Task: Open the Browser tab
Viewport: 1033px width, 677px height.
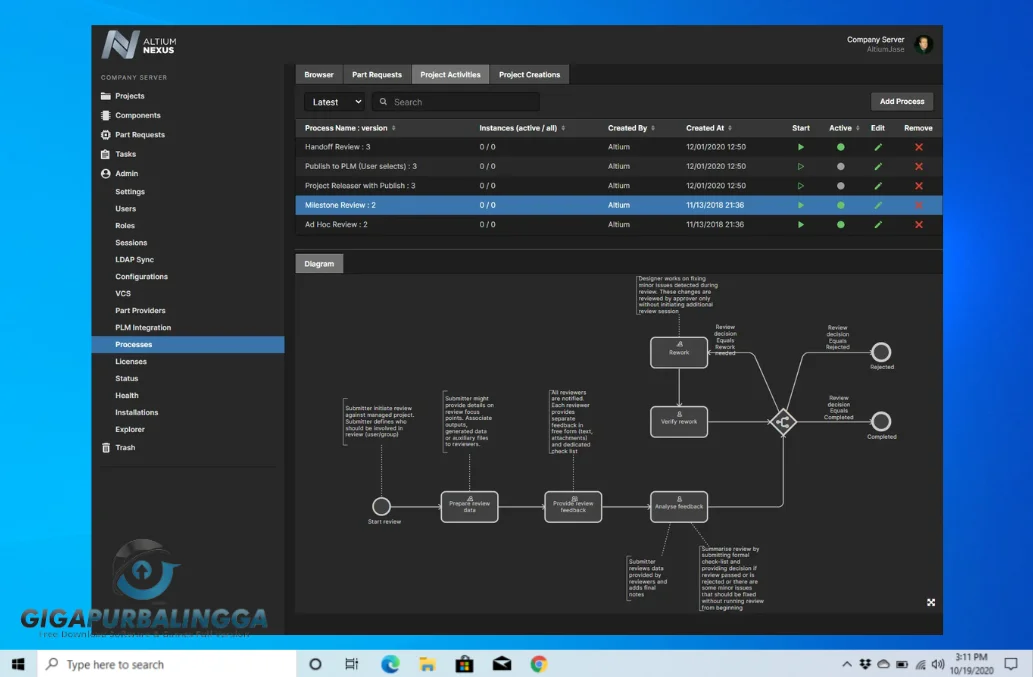Action: click(318, 74)
